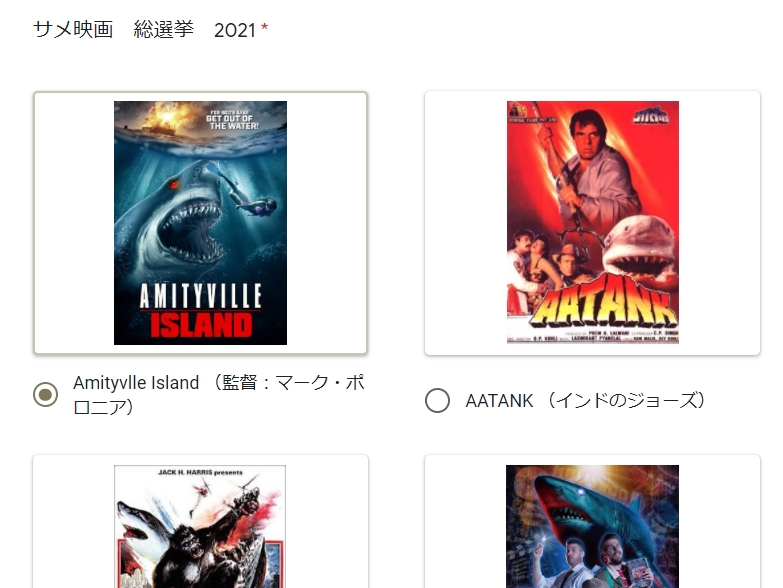Click the man holding a trident in AATANK poster

pos(597,175)
